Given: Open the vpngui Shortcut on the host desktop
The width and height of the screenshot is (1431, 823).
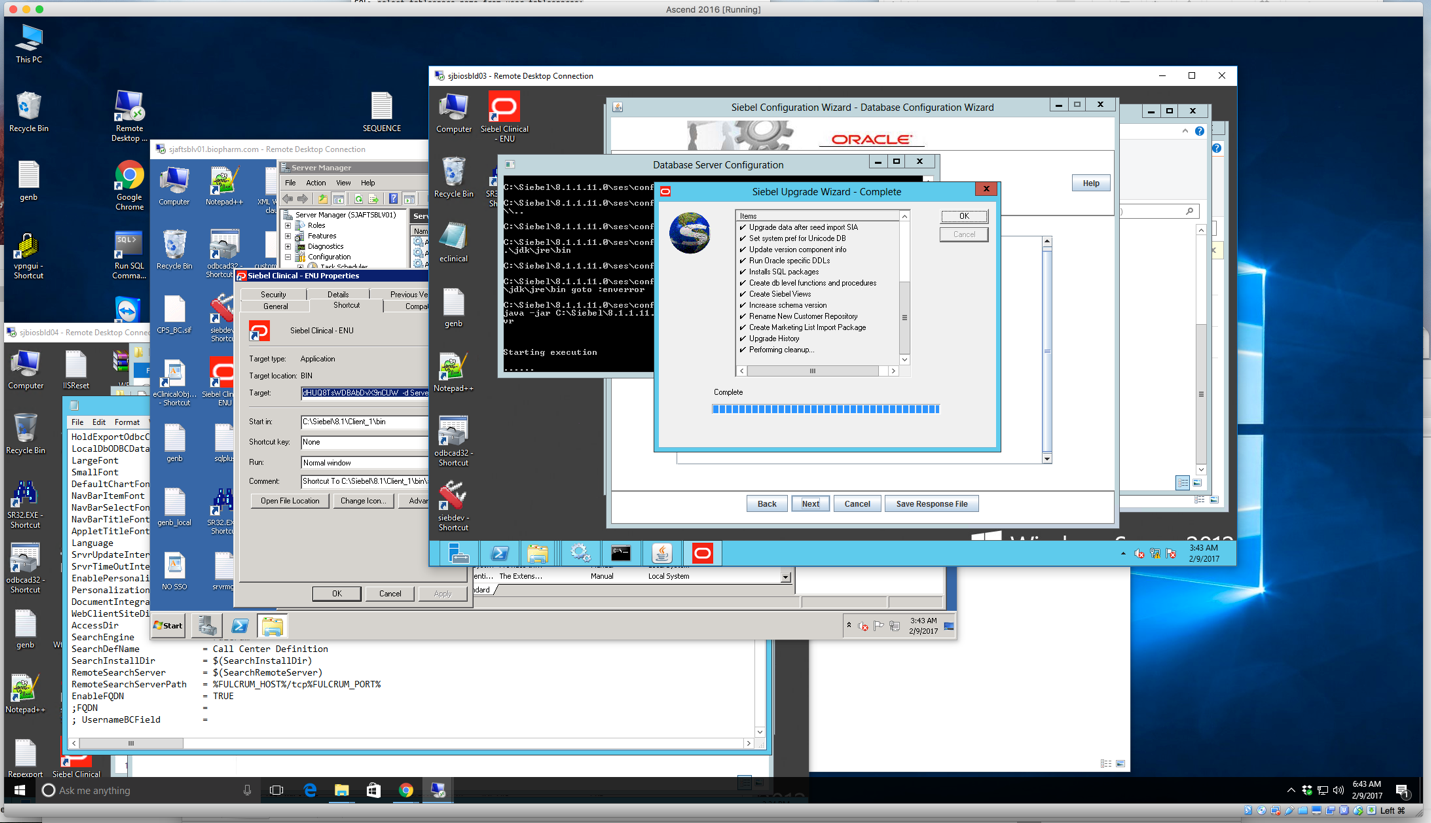Looking at the screenshot, I should pos(28,256).
